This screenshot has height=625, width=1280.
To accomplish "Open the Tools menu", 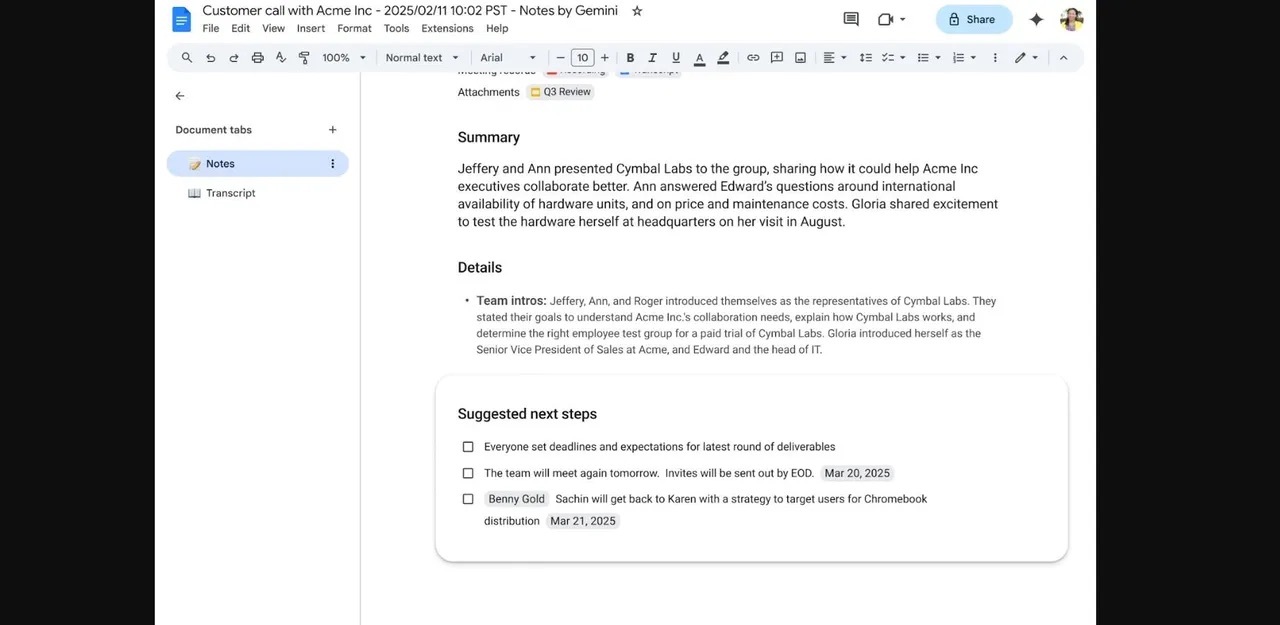I will [x=397, y=29].
